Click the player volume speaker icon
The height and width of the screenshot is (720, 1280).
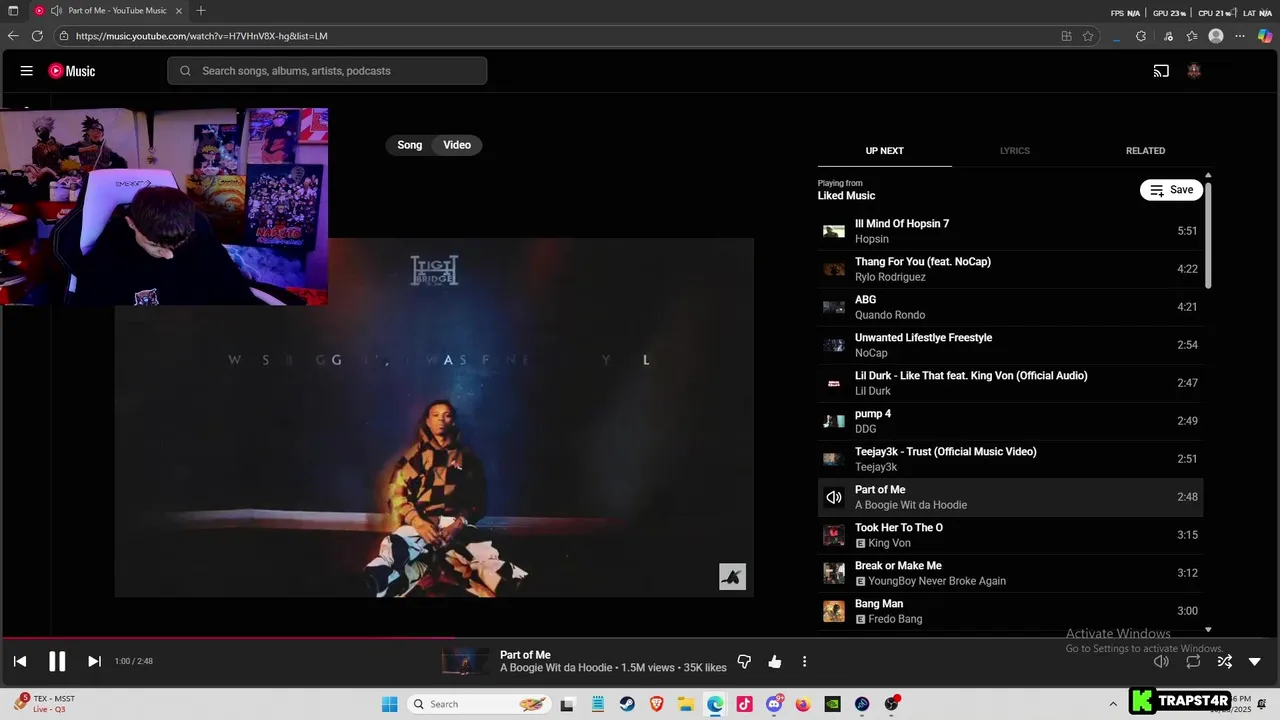coord(1161,661)
